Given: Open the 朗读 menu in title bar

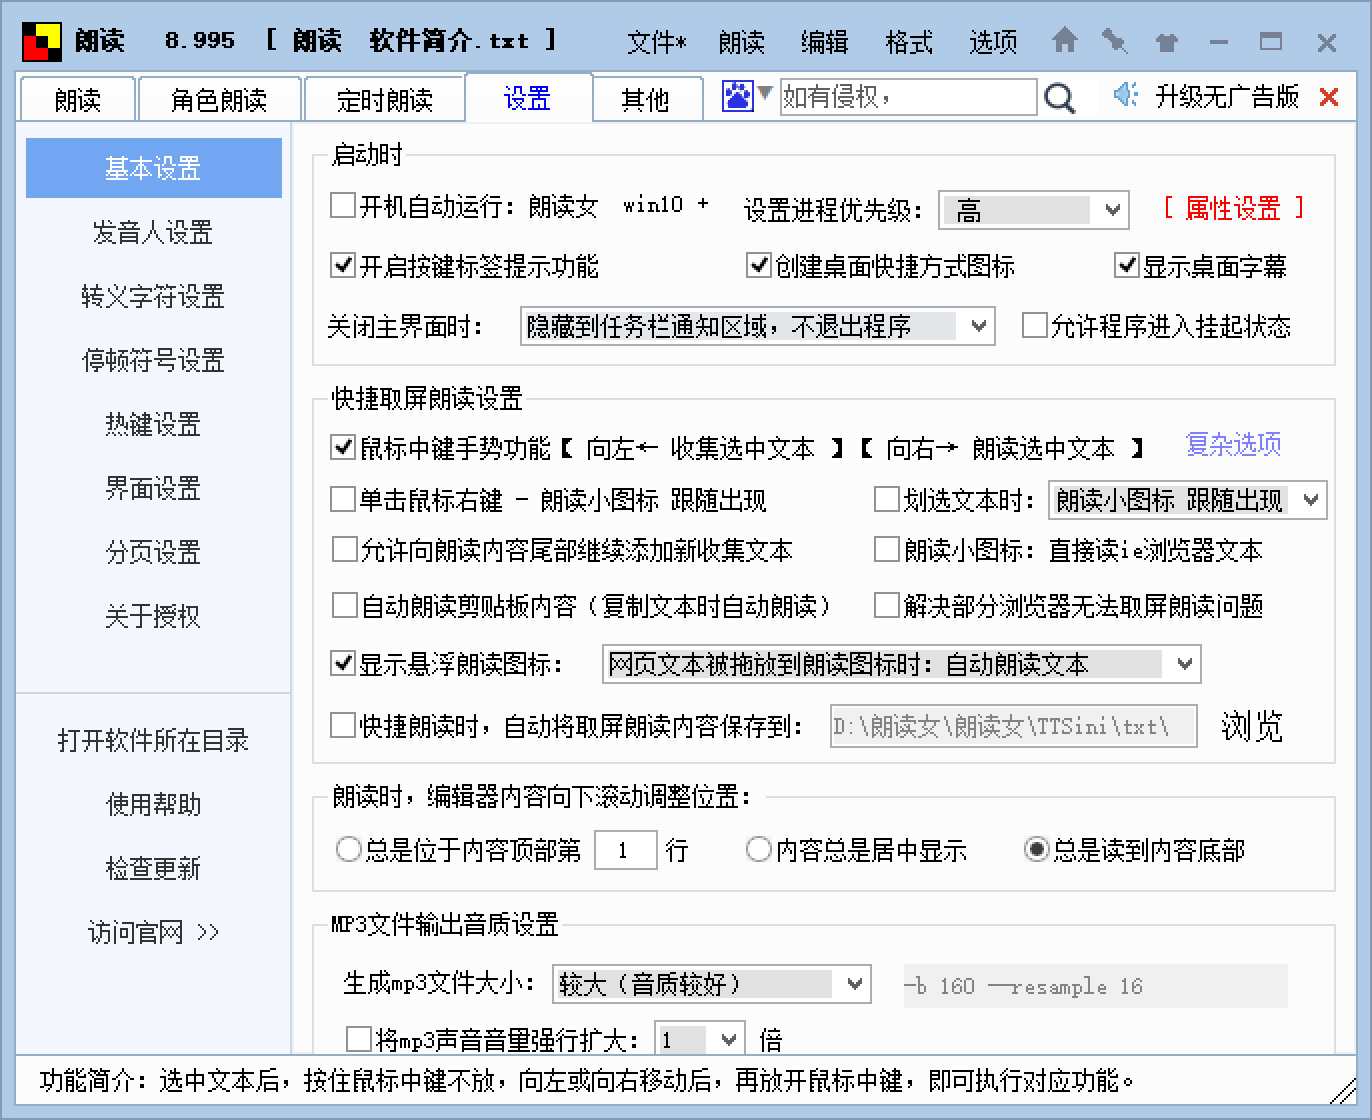Looking at the screenshot, I should 741,42.
